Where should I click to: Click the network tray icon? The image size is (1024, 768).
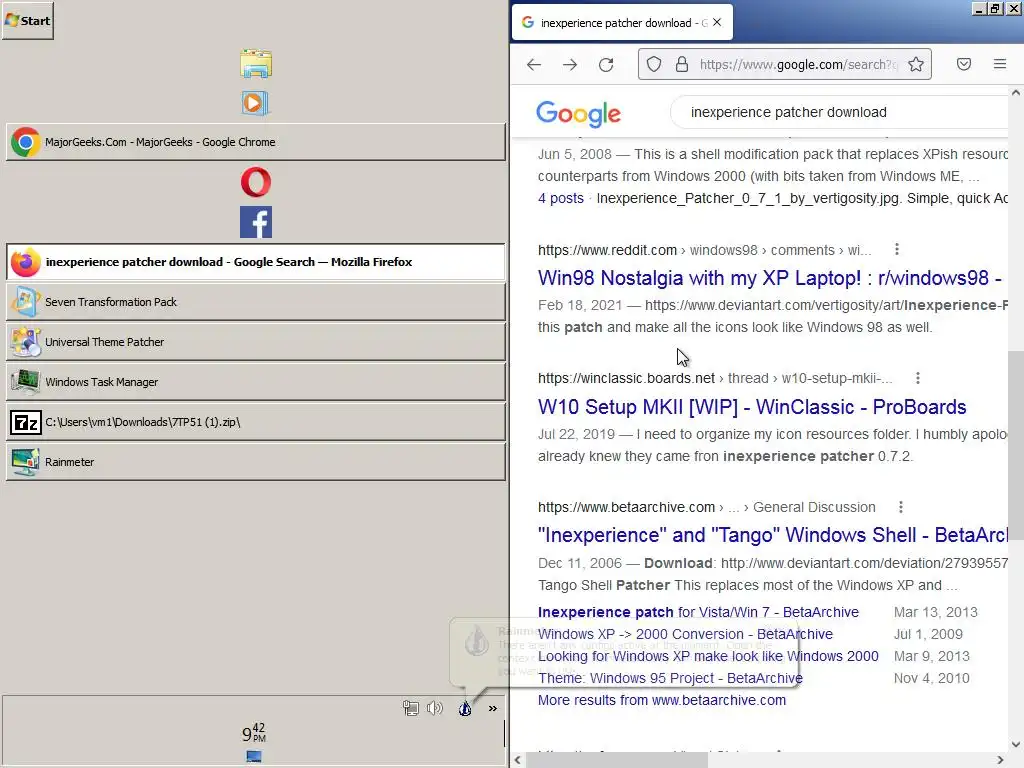411,709
